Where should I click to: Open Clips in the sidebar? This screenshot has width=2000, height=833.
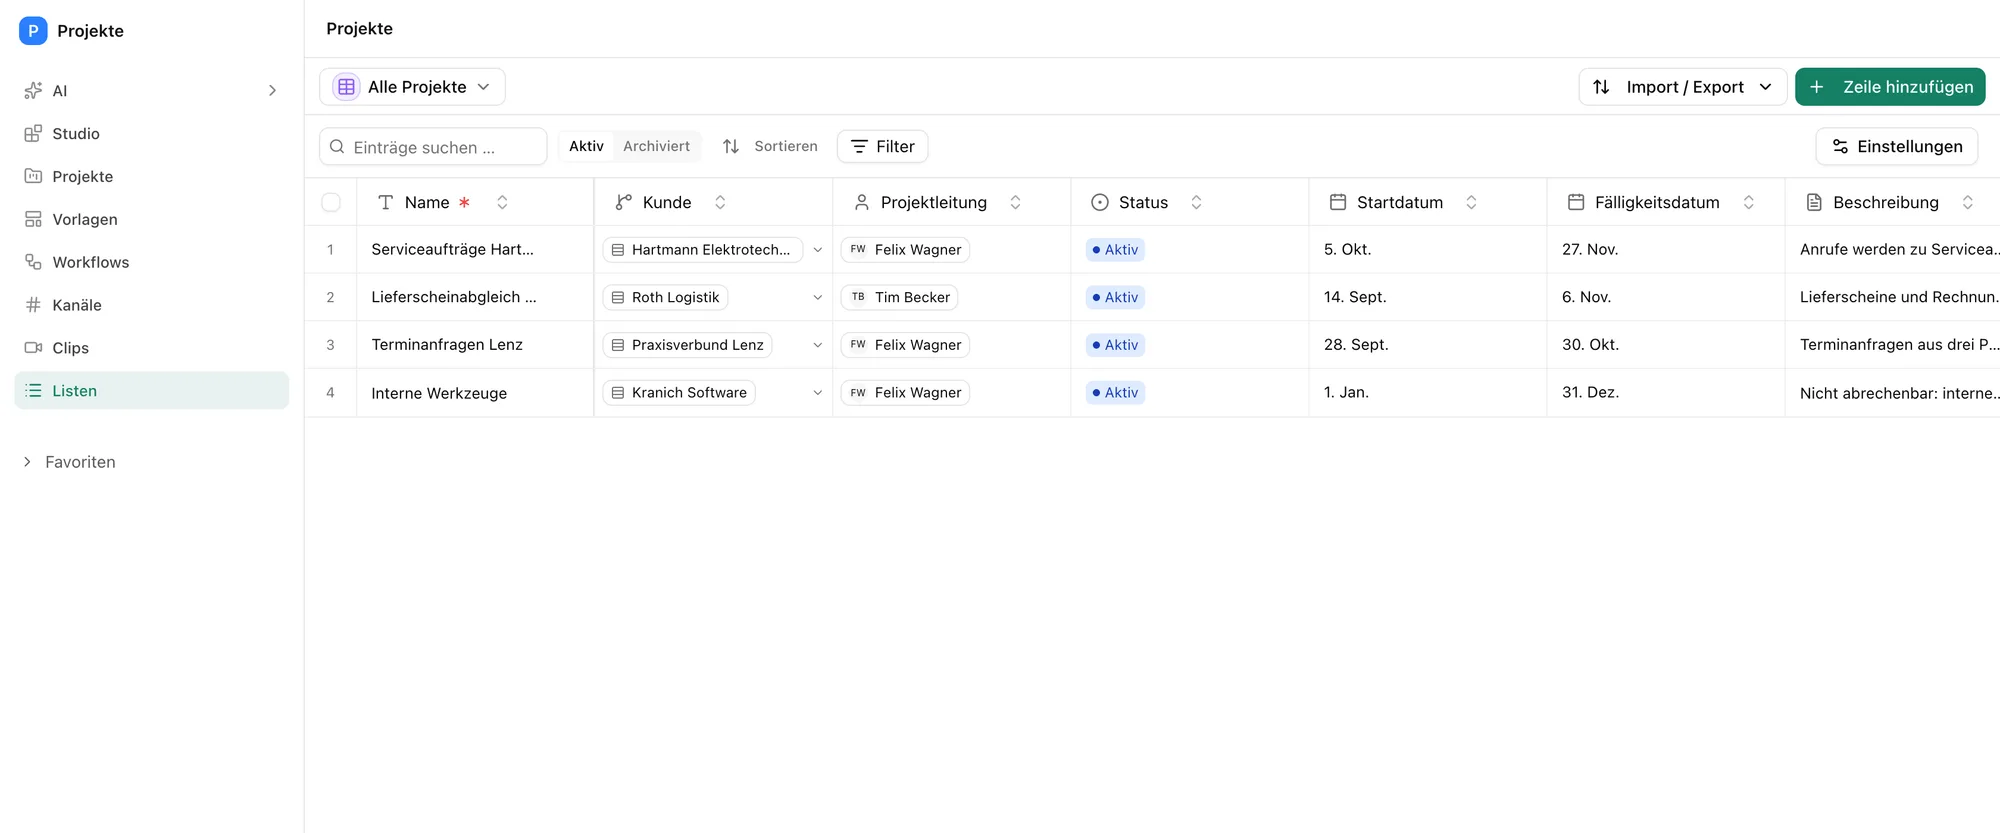pos(151,348)
